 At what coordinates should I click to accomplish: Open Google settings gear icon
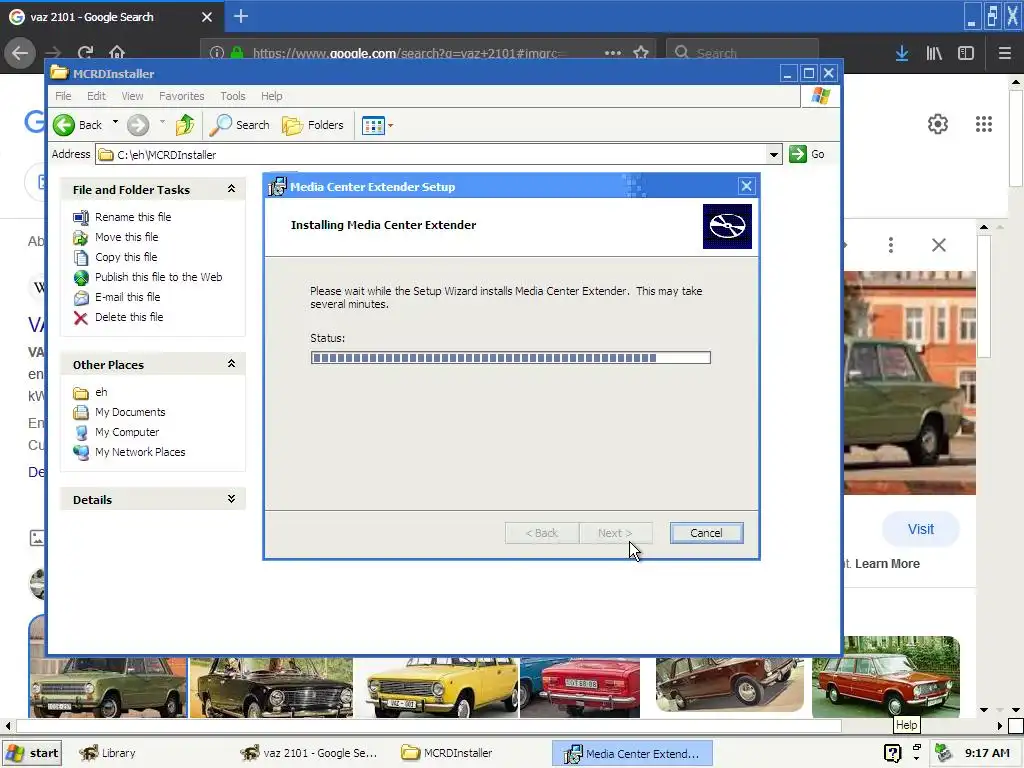(x=938, y=124)
